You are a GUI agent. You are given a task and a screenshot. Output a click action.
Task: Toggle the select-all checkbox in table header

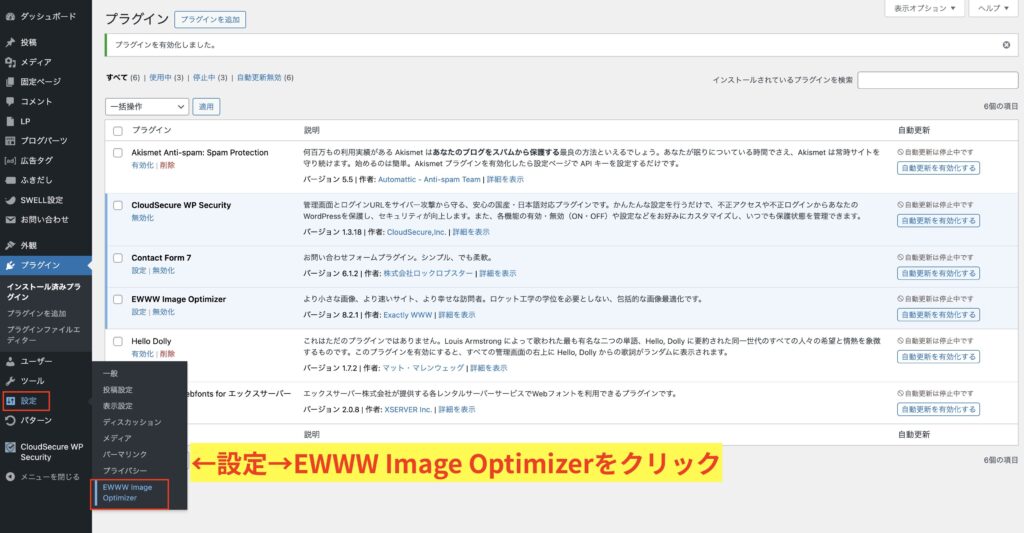point(118,131)
